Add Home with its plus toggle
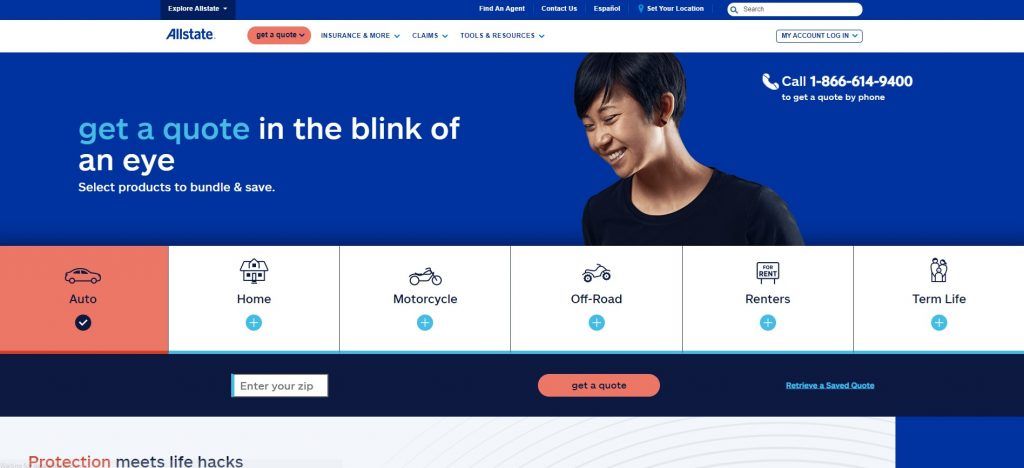This screenshot has height=468, width=1024. [254, 322]
